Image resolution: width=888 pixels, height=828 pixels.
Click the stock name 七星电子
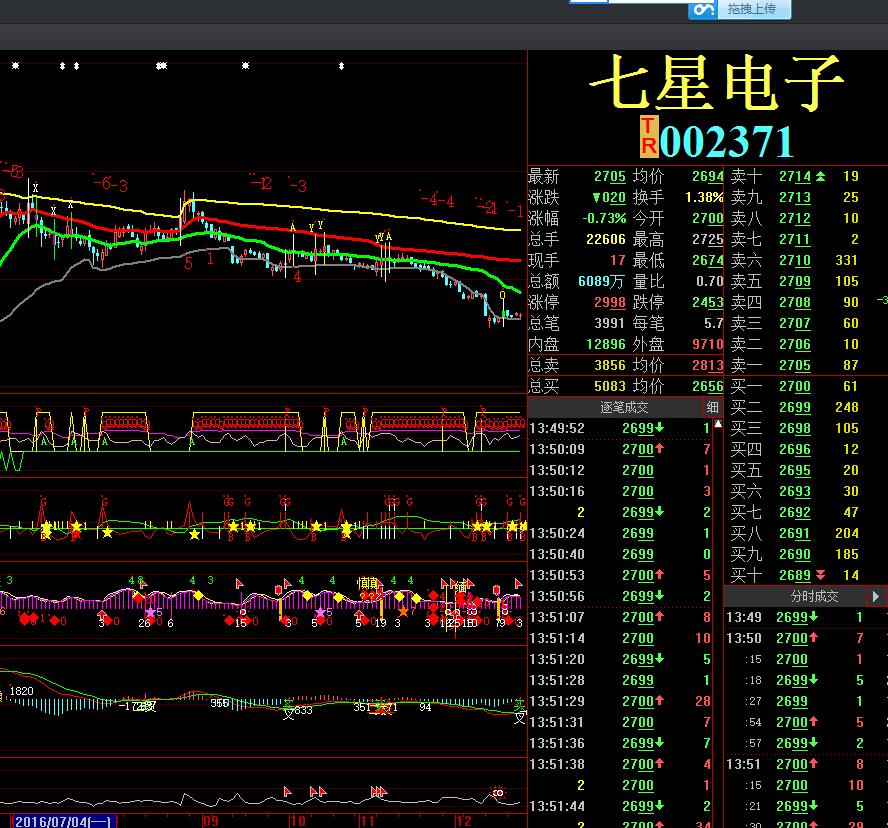click(717, 83)
